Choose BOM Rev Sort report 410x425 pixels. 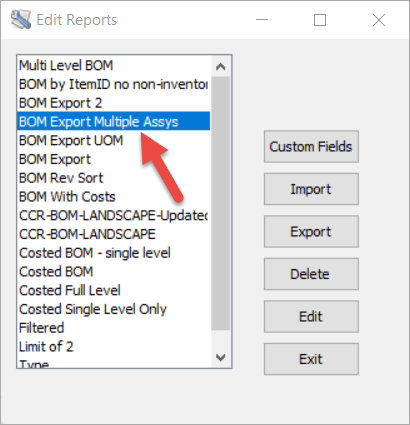[x=114, y=178]
